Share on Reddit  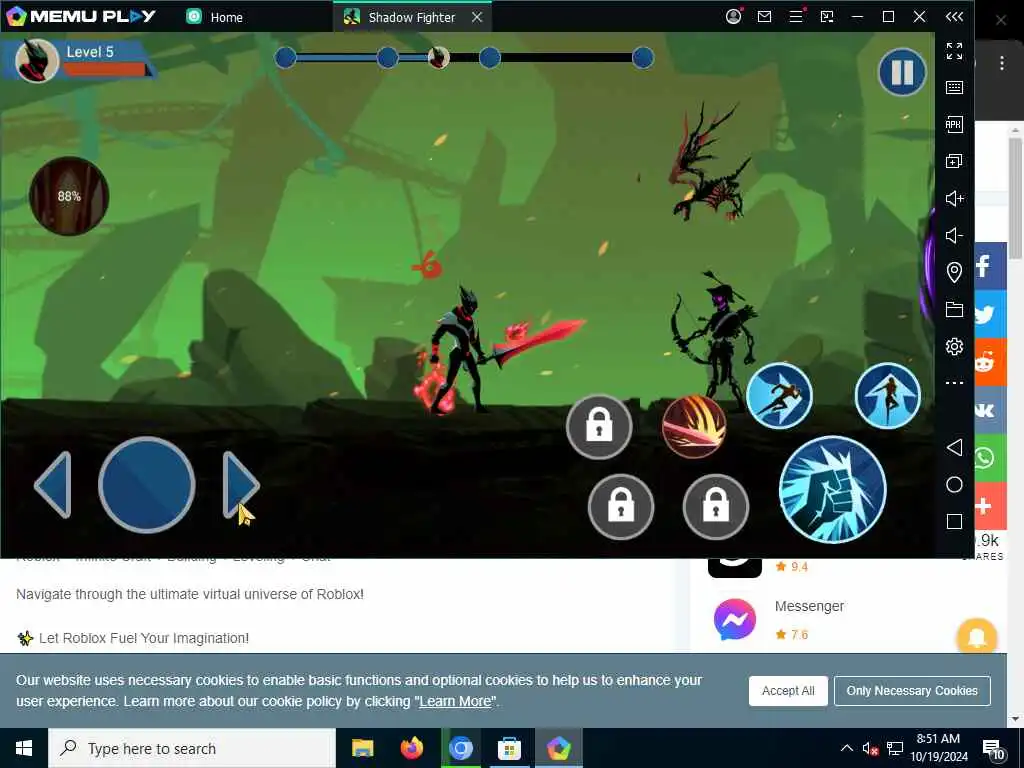click(x=989, y=362)
